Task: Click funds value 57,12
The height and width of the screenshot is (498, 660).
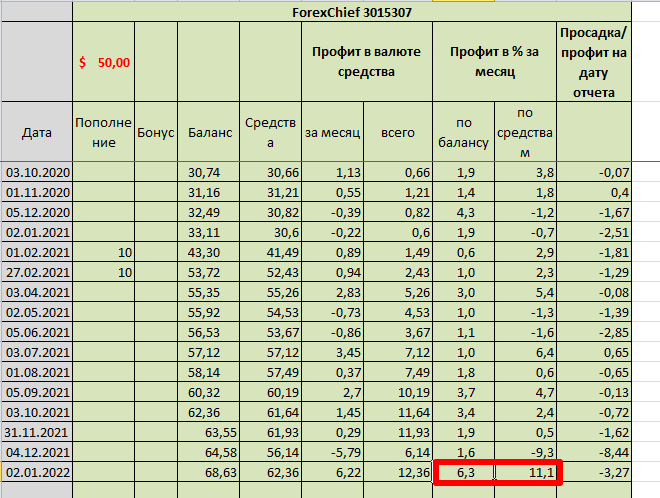Action: 270,352
